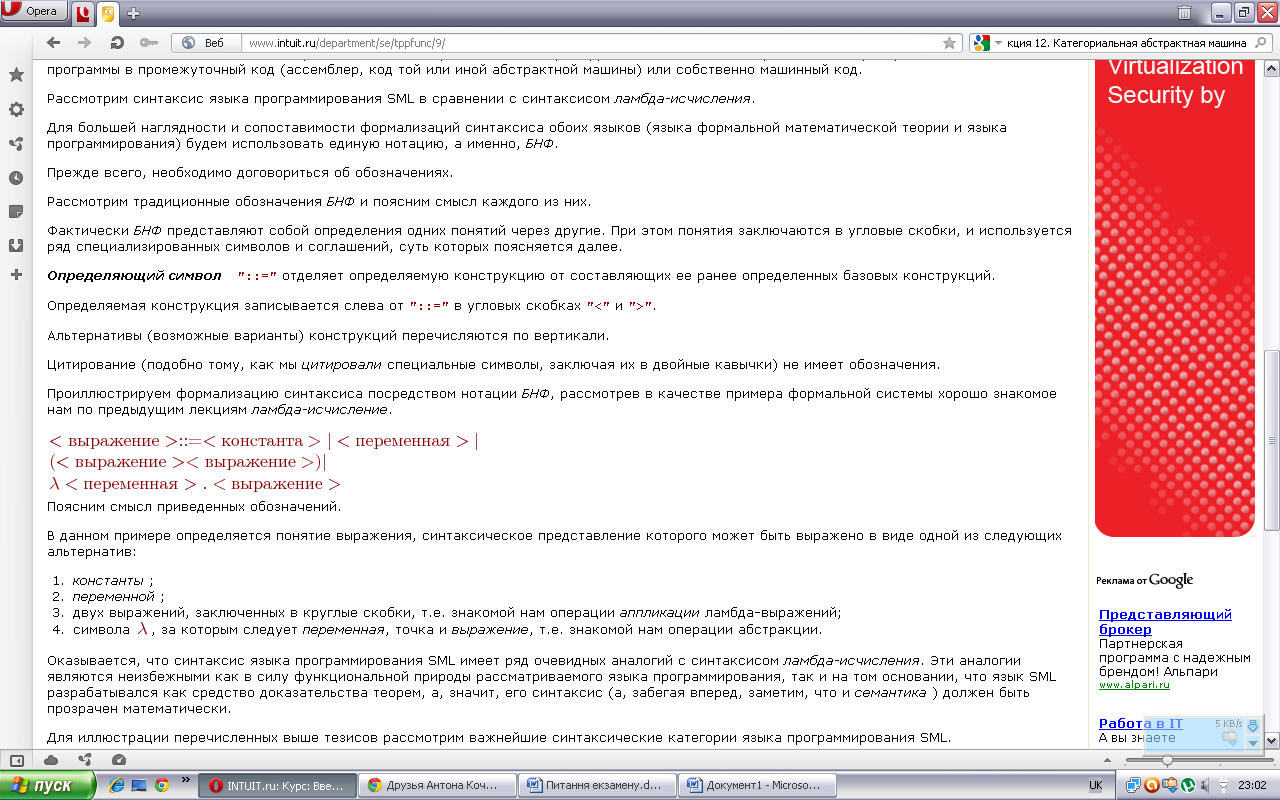Switch to Документ1 Microsoft Word taskbar button

click(756, 785)
